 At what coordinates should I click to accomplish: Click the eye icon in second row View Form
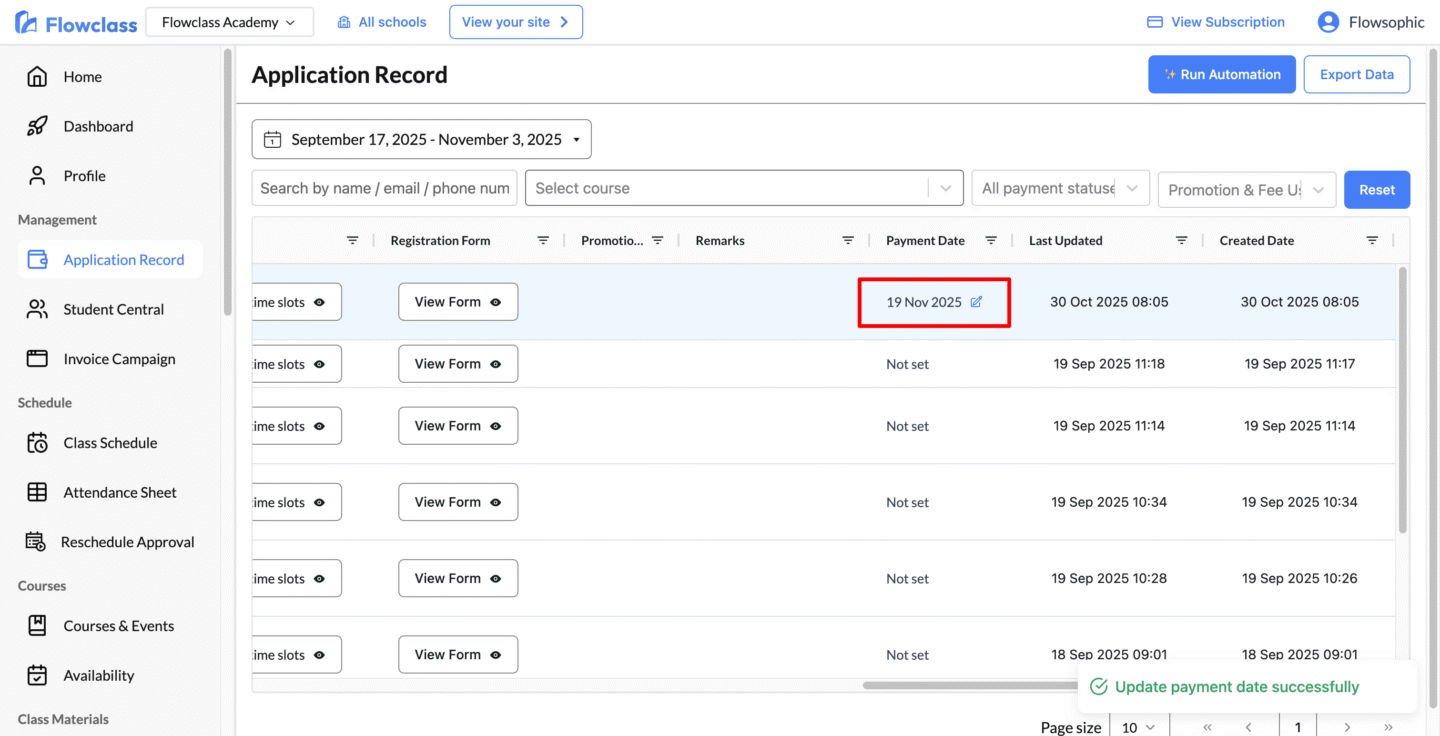496,364
